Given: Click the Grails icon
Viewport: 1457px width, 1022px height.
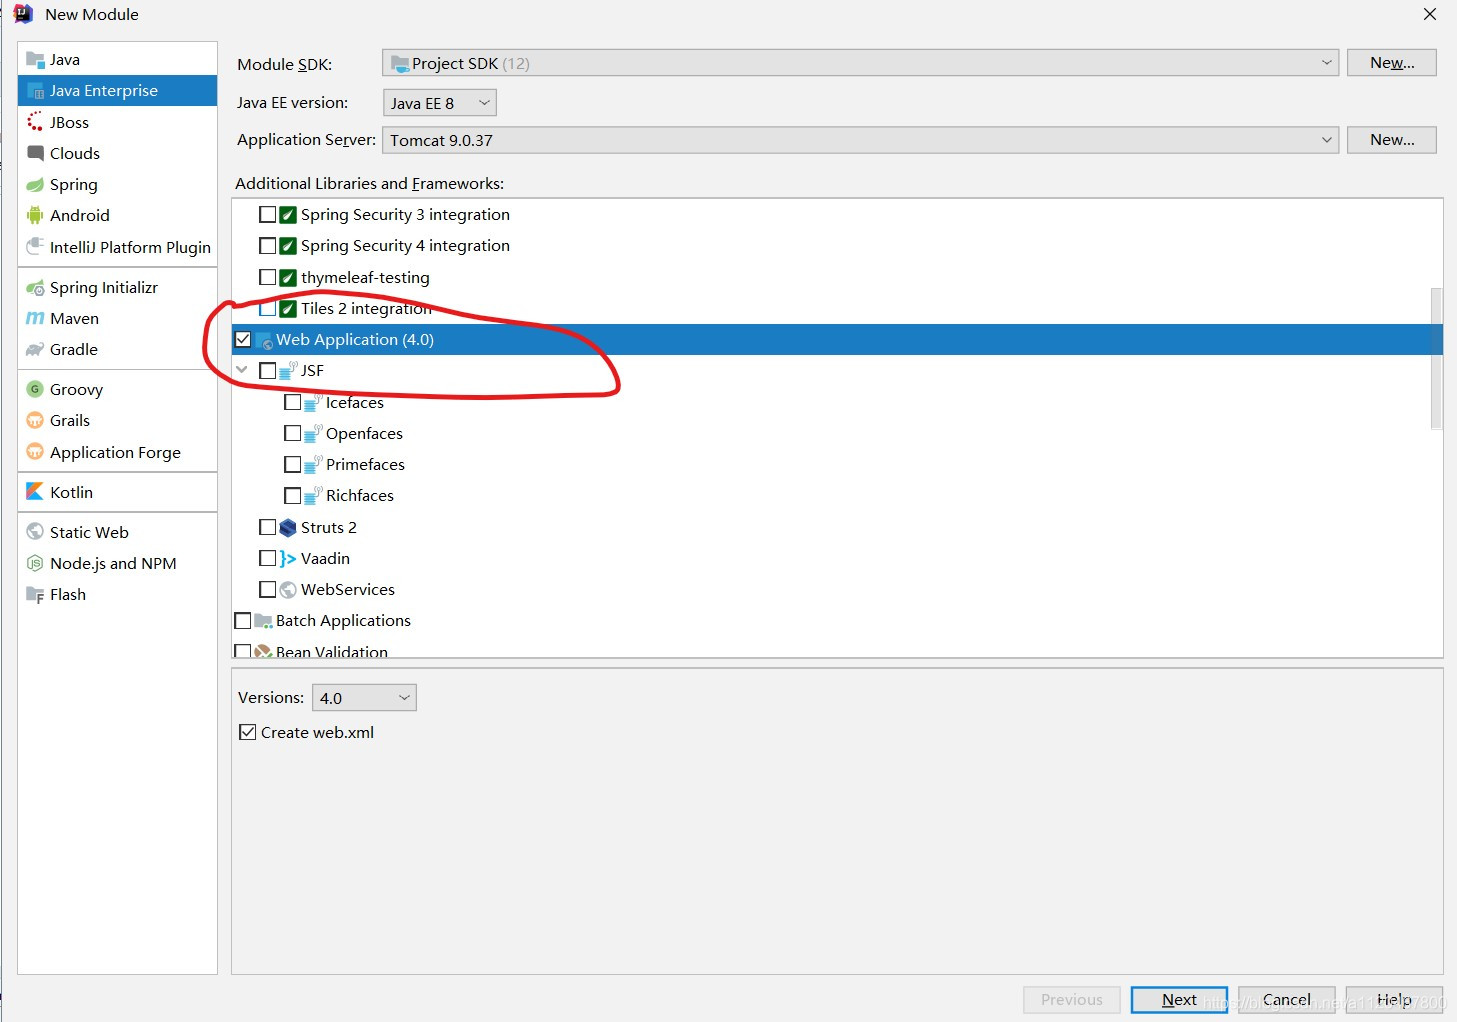Looking at the screenshot, I should (x=36, y=420).
